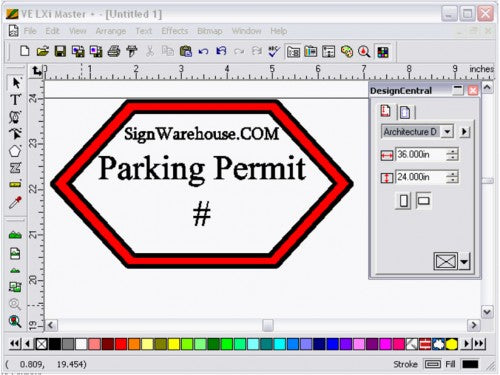Minimize the DesignCentral panel

(458, 90)
